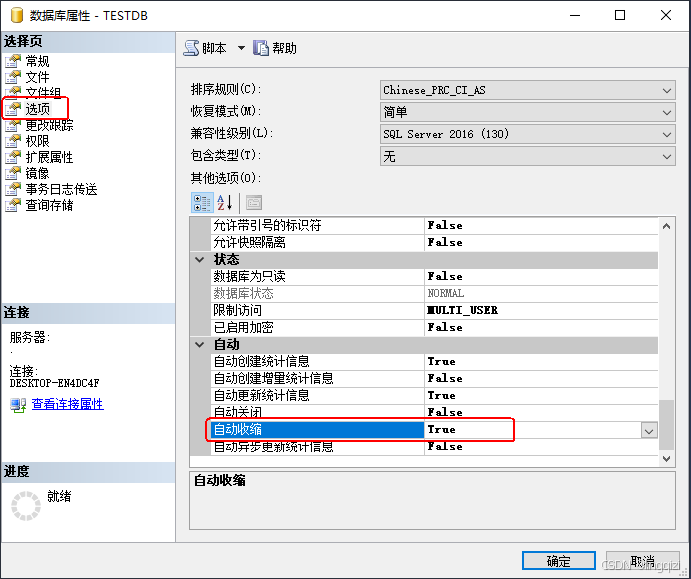691x579 pixels.
Task: Open the 镜像 page
Action: pos(37,173)
